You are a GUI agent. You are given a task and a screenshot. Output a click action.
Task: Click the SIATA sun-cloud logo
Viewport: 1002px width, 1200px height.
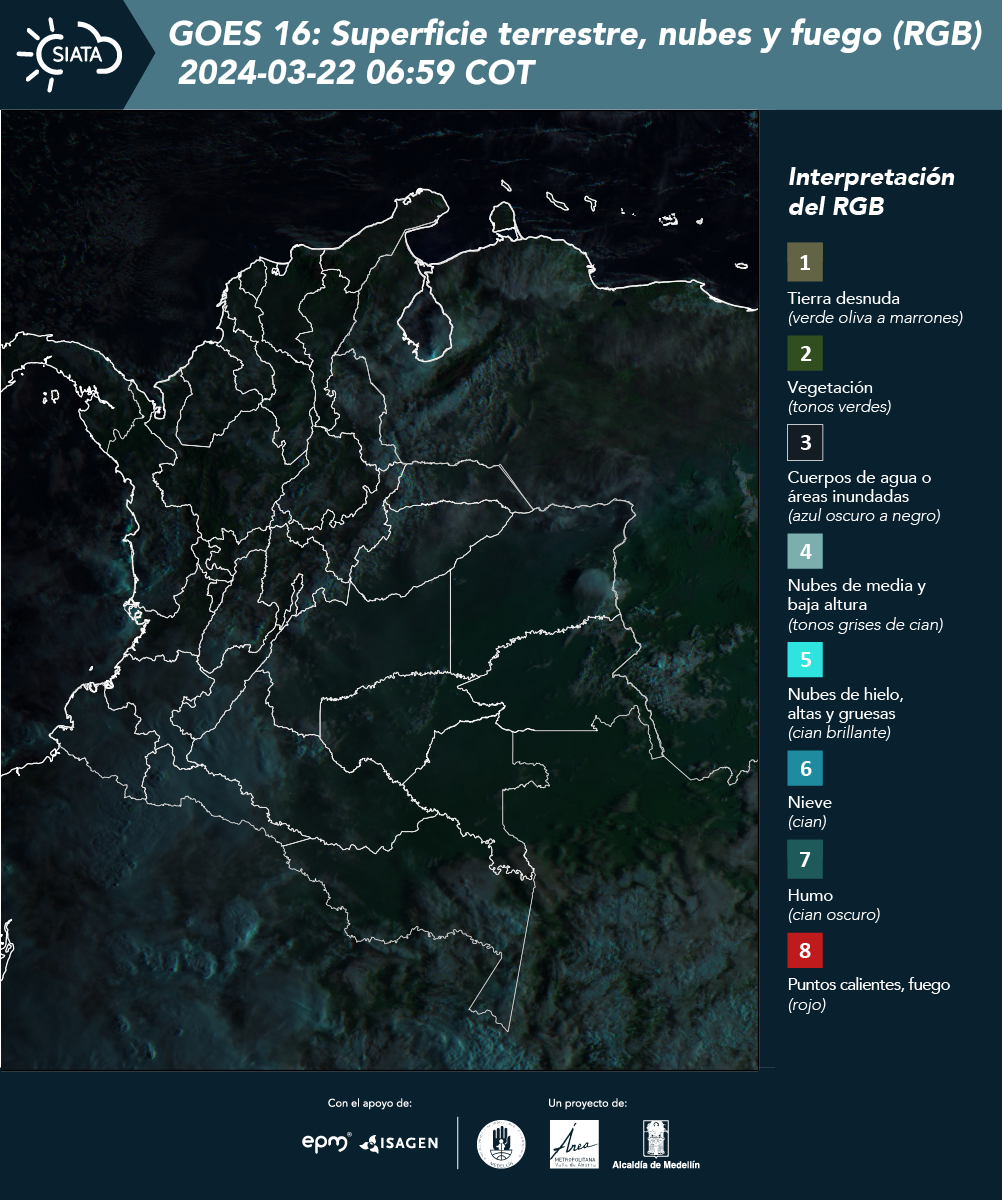tap(68, 54)
